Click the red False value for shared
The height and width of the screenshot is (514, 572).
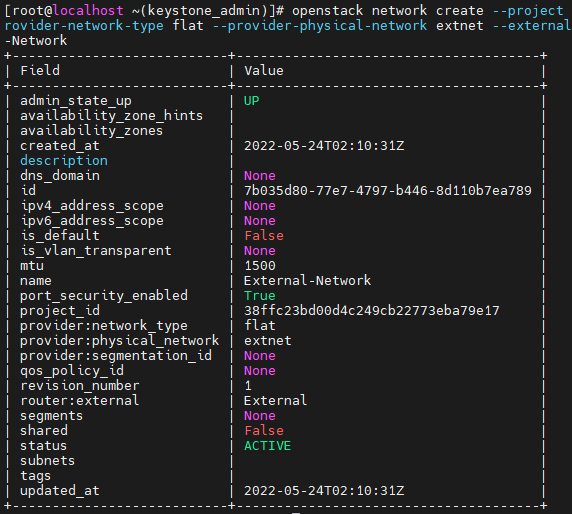[264, 430]
